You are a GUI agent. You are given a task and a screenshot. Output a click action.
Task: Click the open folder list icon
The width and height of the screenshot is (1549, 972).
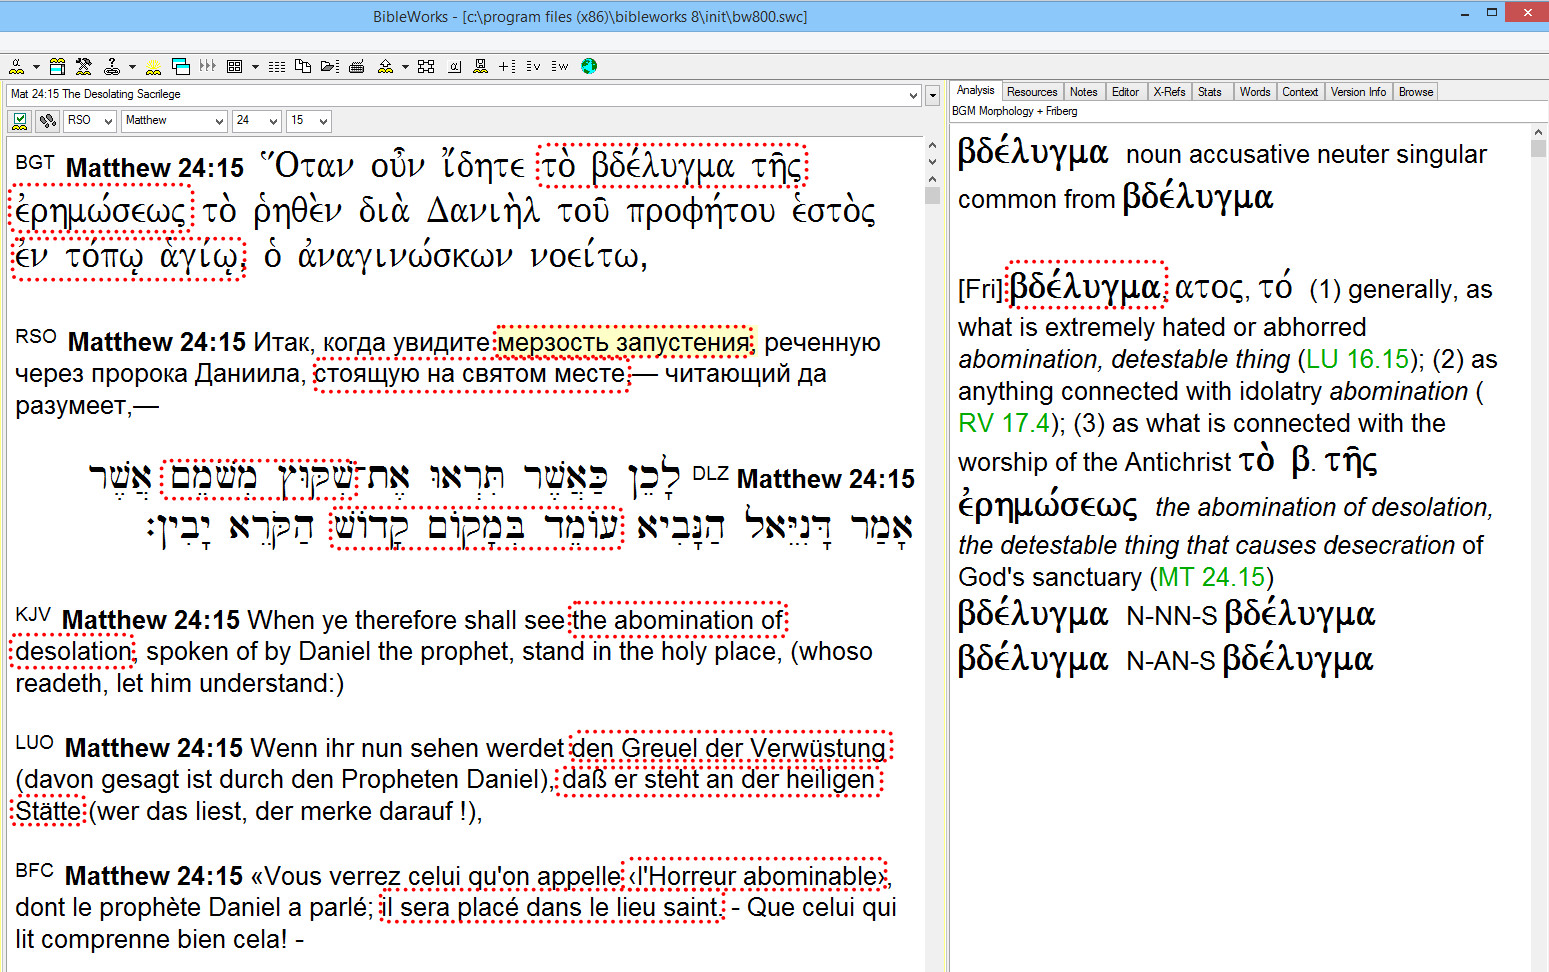coord(330,66)
